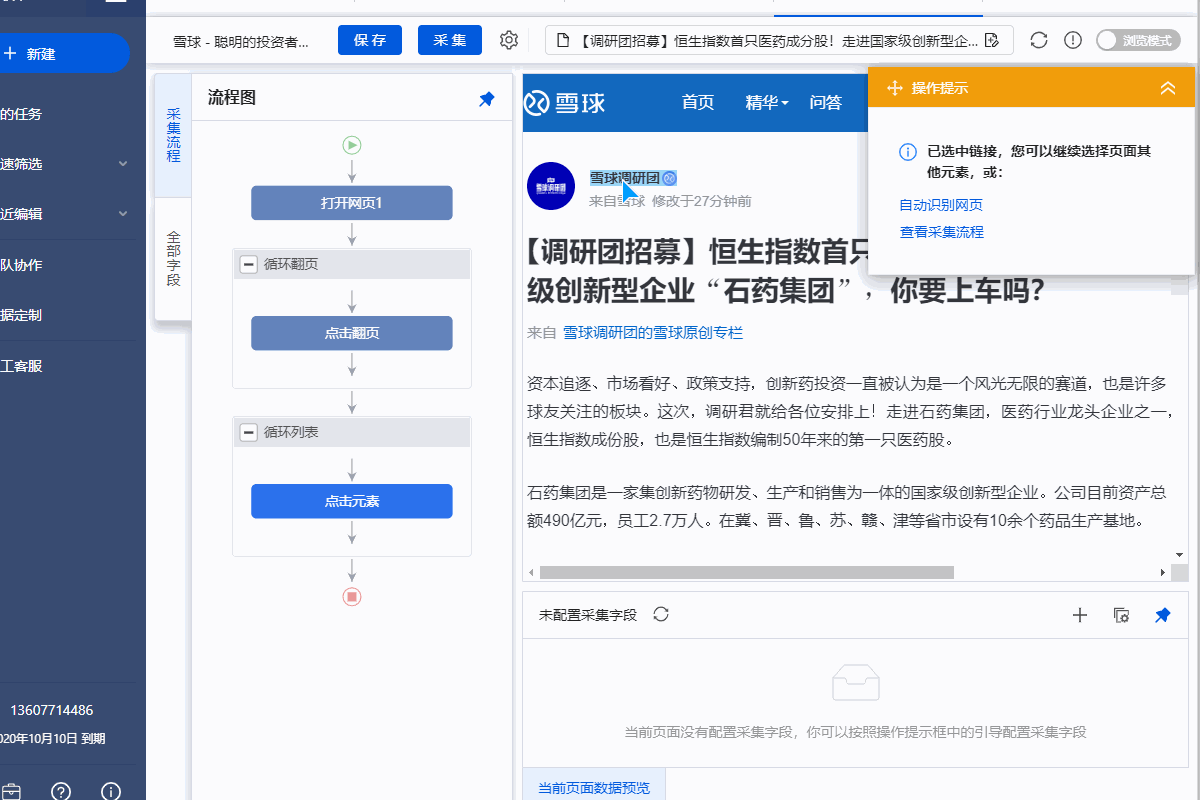Select the 打开网页1 flowchart step

(352, 203)
